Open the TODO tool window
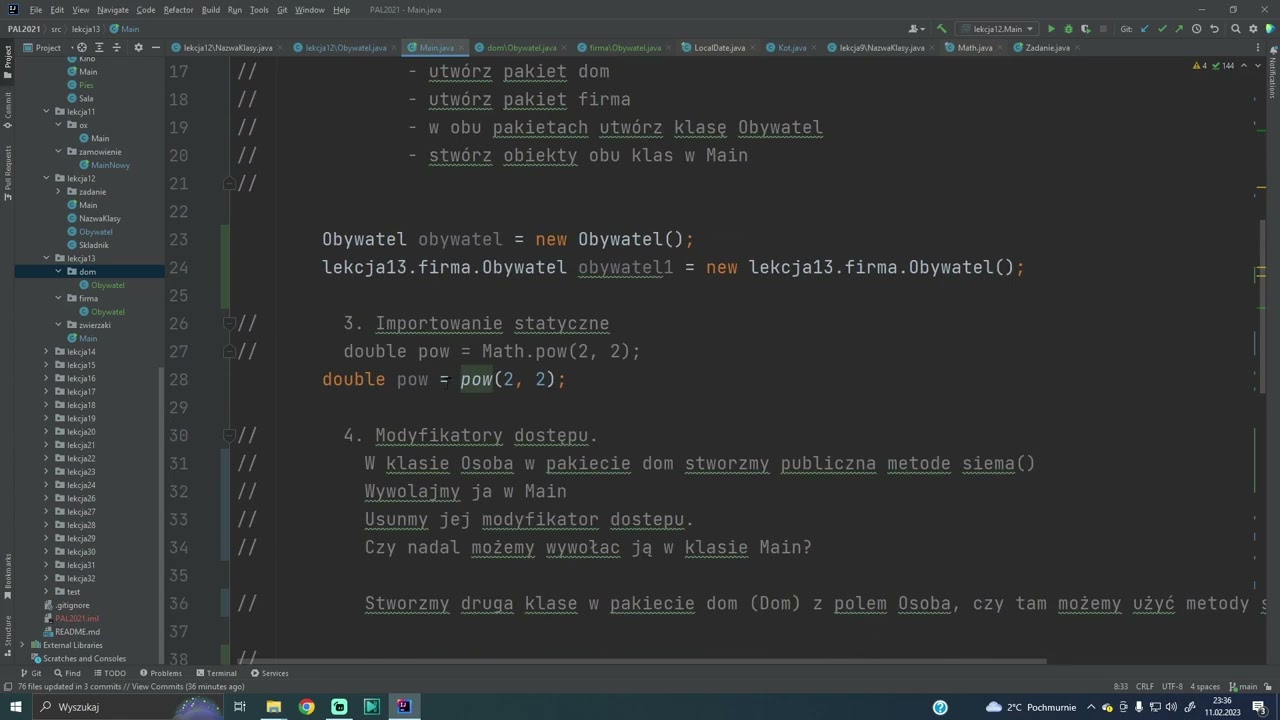Screen dimensions: 1280x720 tap(109, 673)
